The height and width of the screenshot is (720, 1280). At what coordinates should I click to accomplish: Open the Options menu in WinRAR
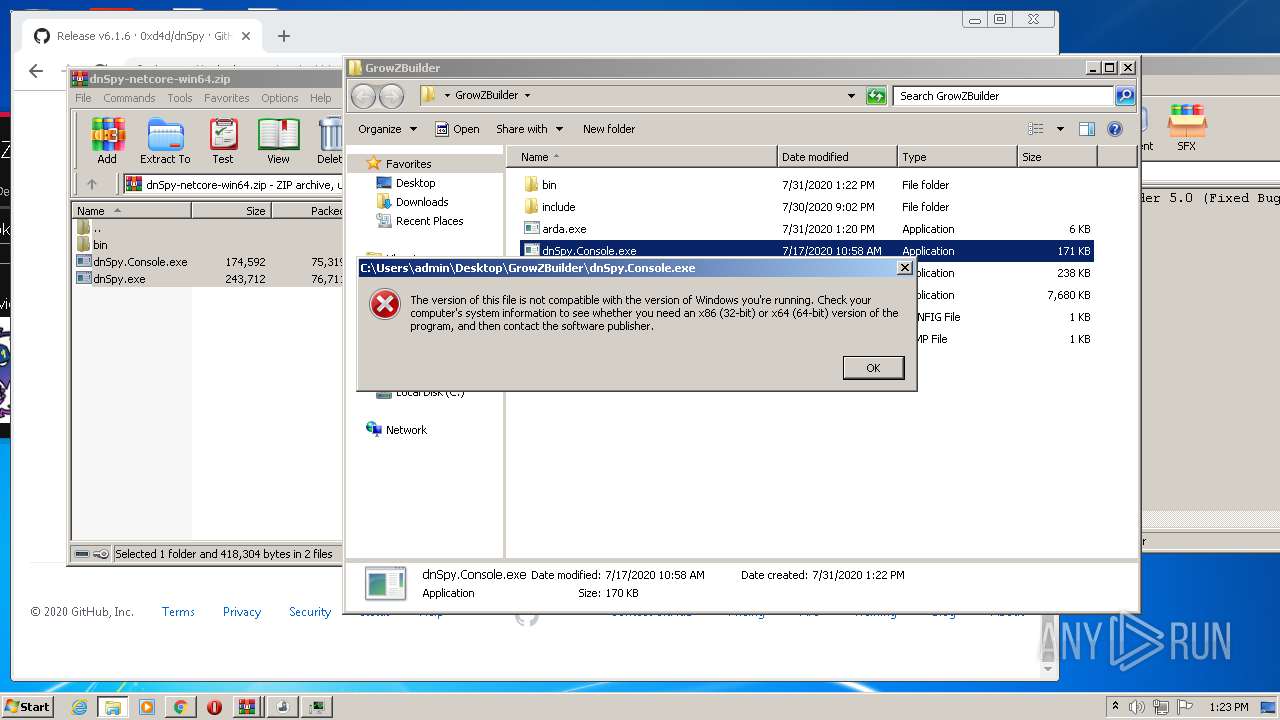280,98
